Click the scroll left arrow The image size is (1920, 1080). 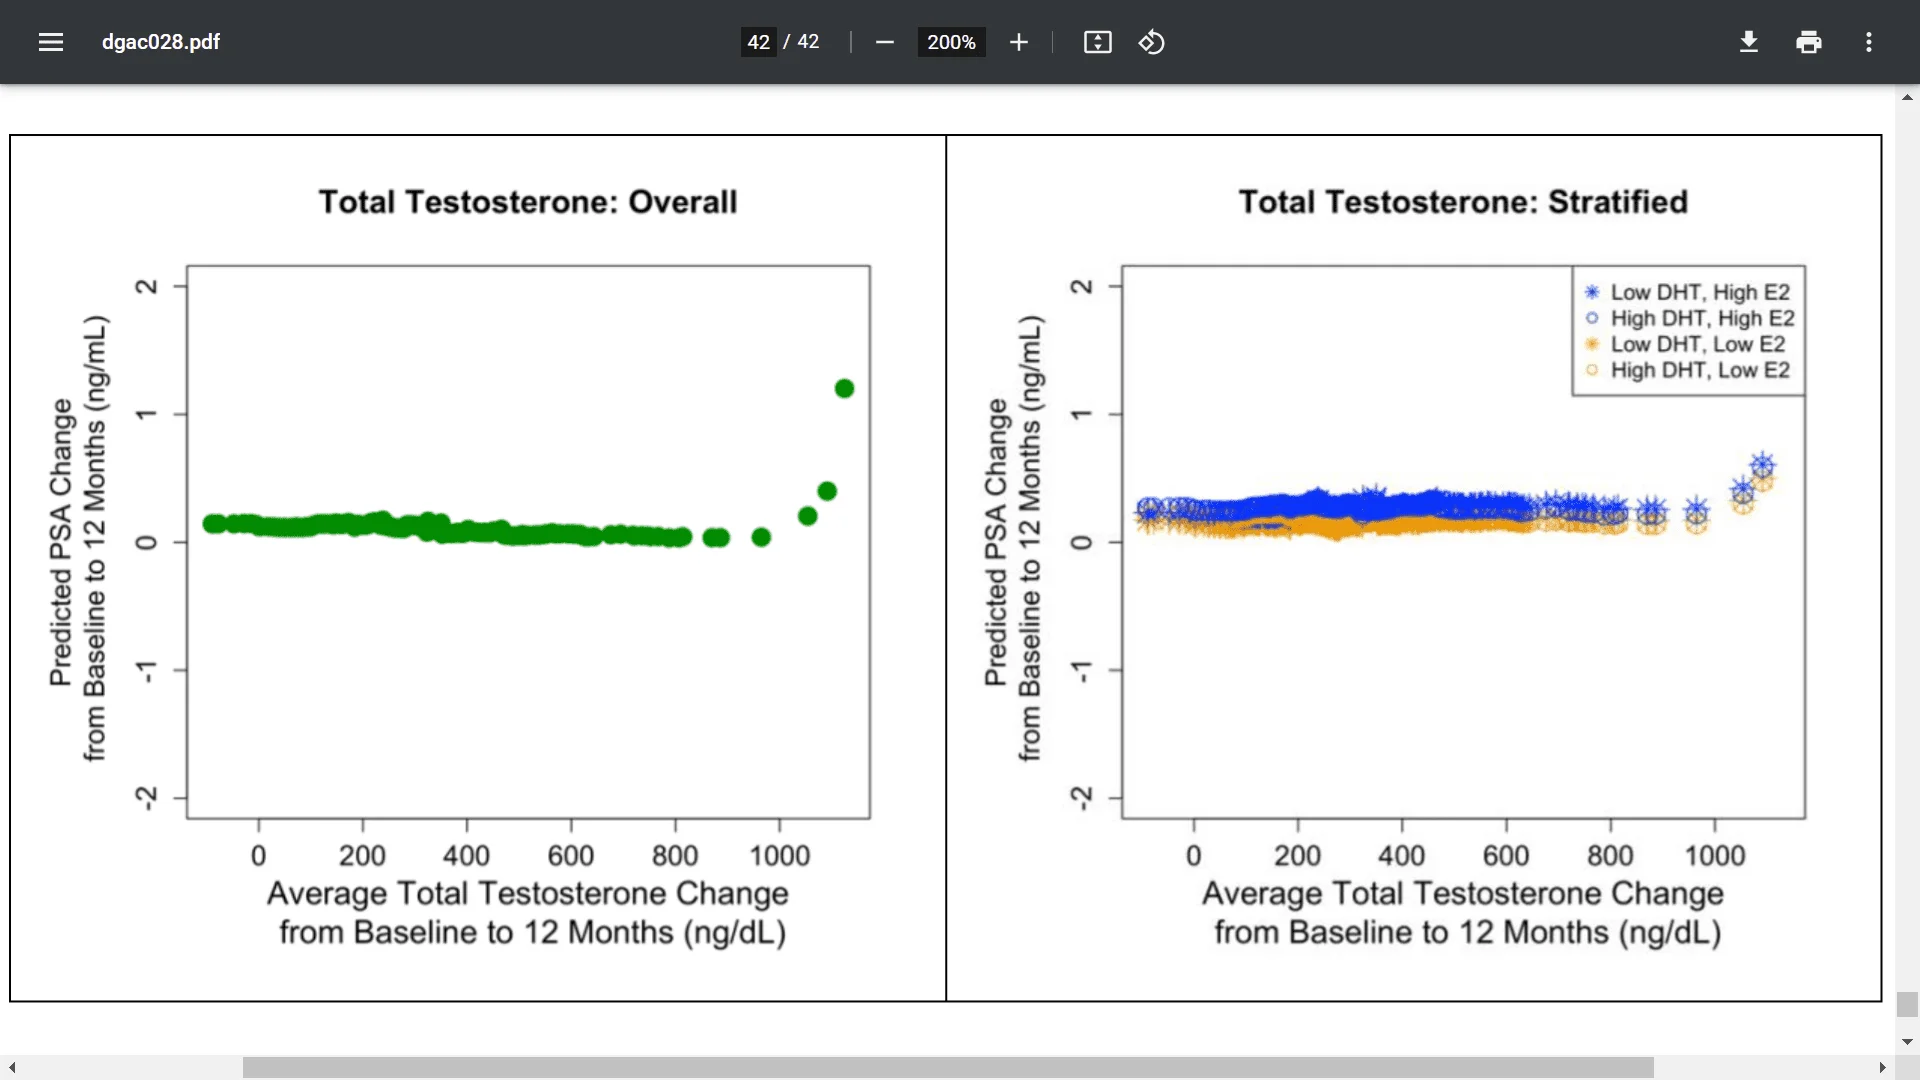pos(12,1068)
